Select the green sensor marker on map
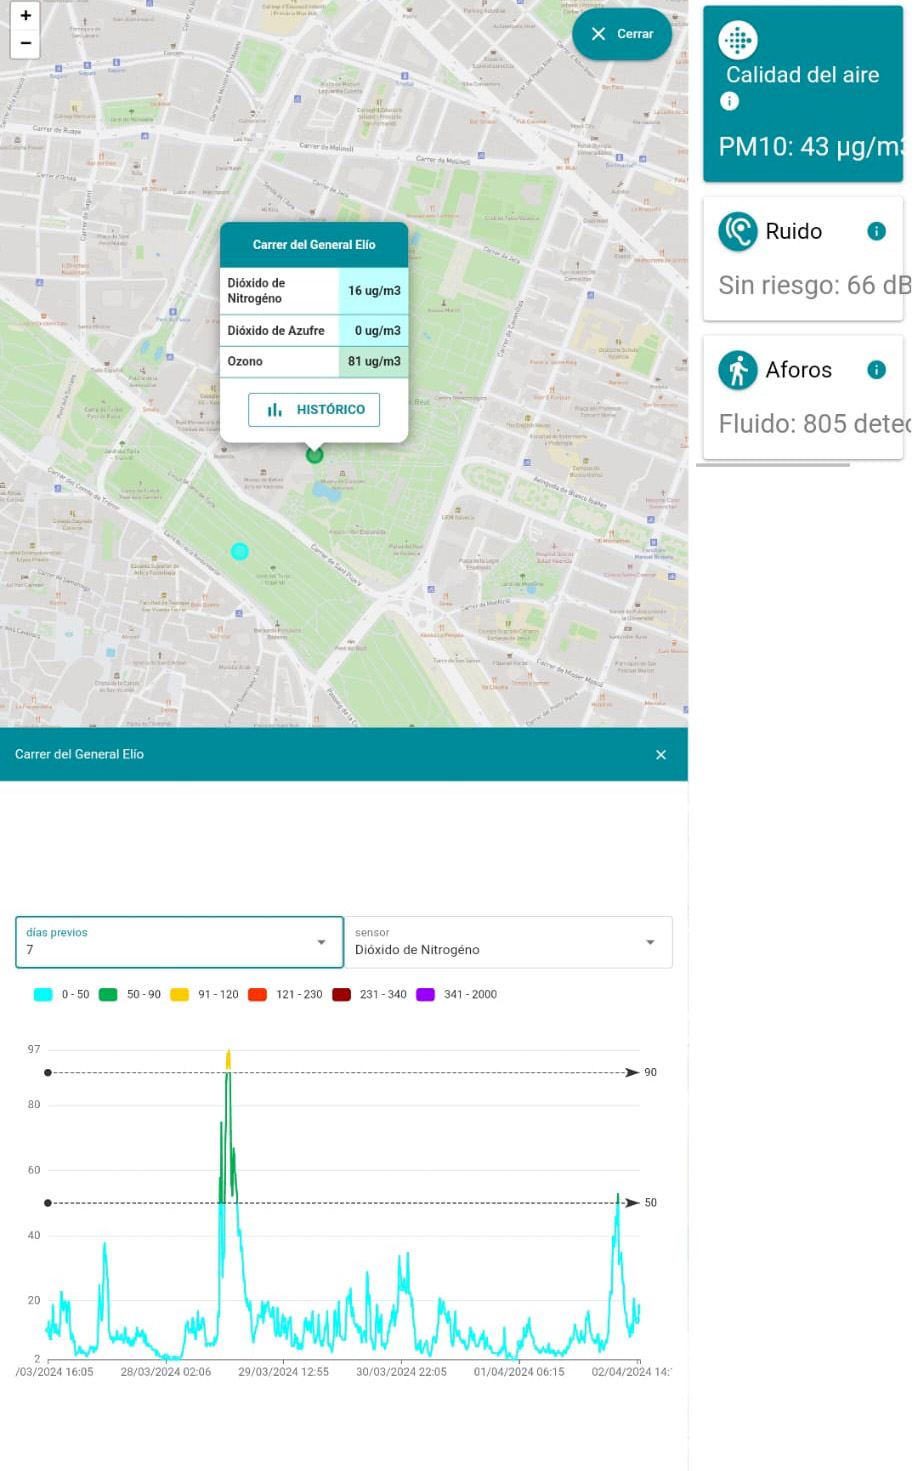Viewport: 918px width, 1471px height. click(x=314, y=455)
